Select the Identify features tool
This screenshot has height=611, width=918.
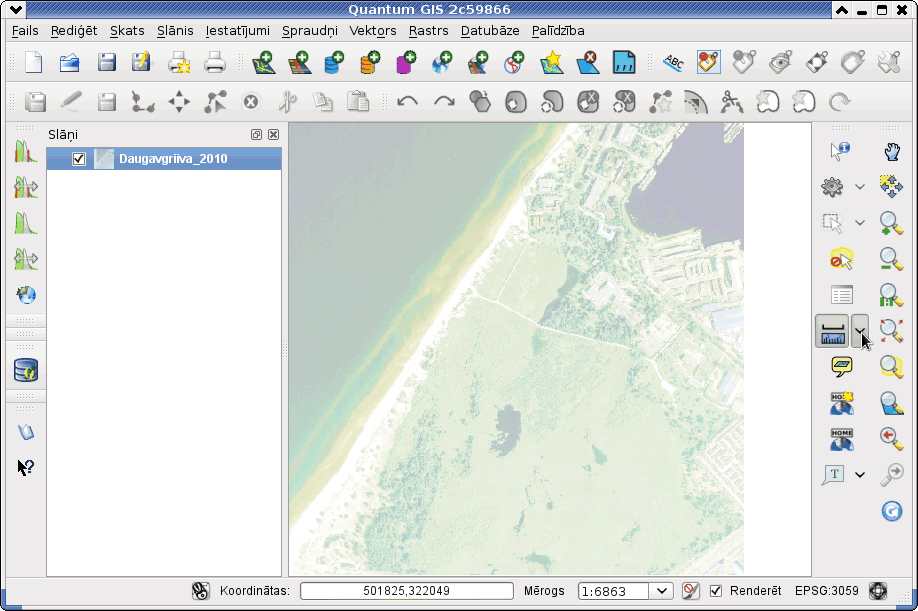point(840,152)
